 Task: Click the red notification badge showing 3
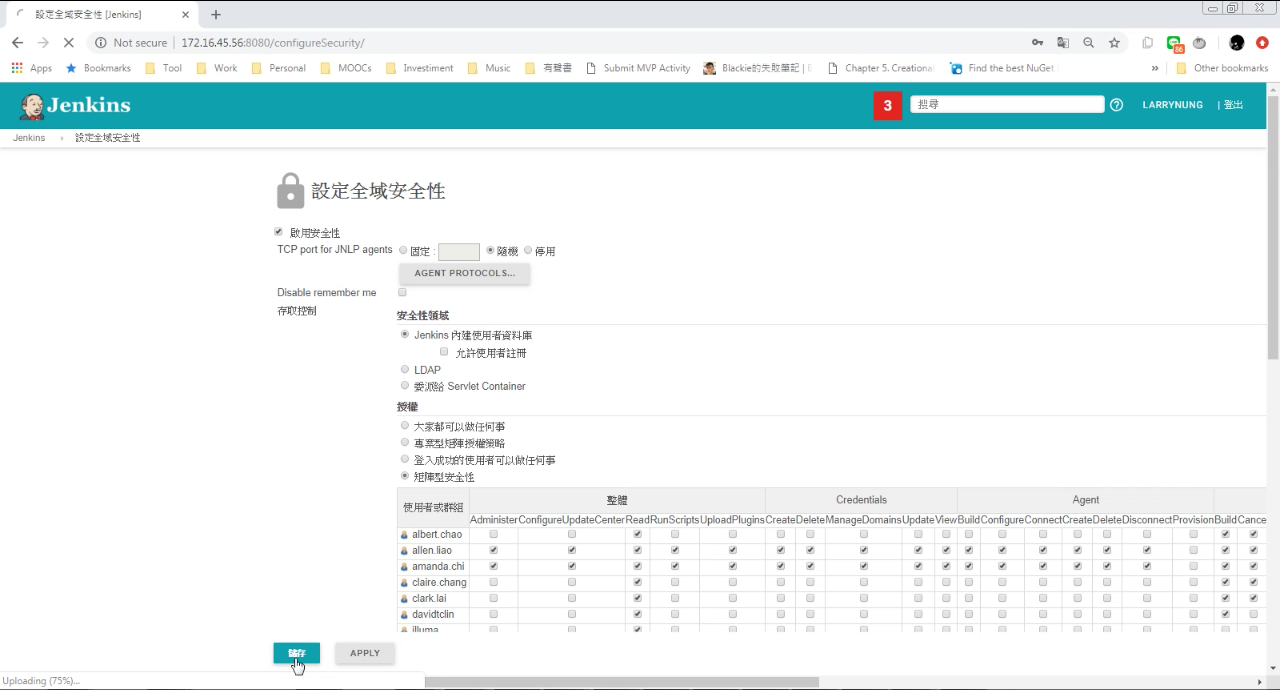click(x=887, y=105)
